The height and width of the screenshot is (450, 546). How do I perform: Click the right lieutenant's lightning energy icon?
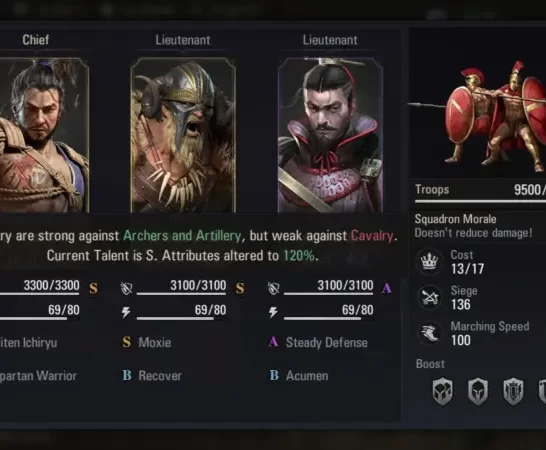coord(273,312)
